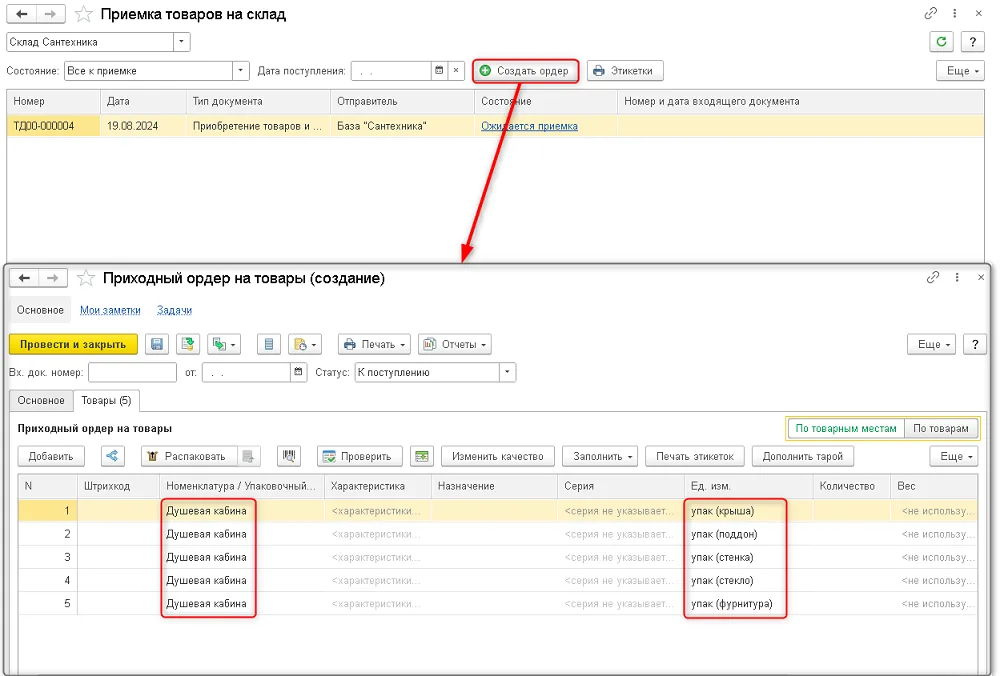Add Приходный ордер form to favorites (star)

[x=86, y=278]
